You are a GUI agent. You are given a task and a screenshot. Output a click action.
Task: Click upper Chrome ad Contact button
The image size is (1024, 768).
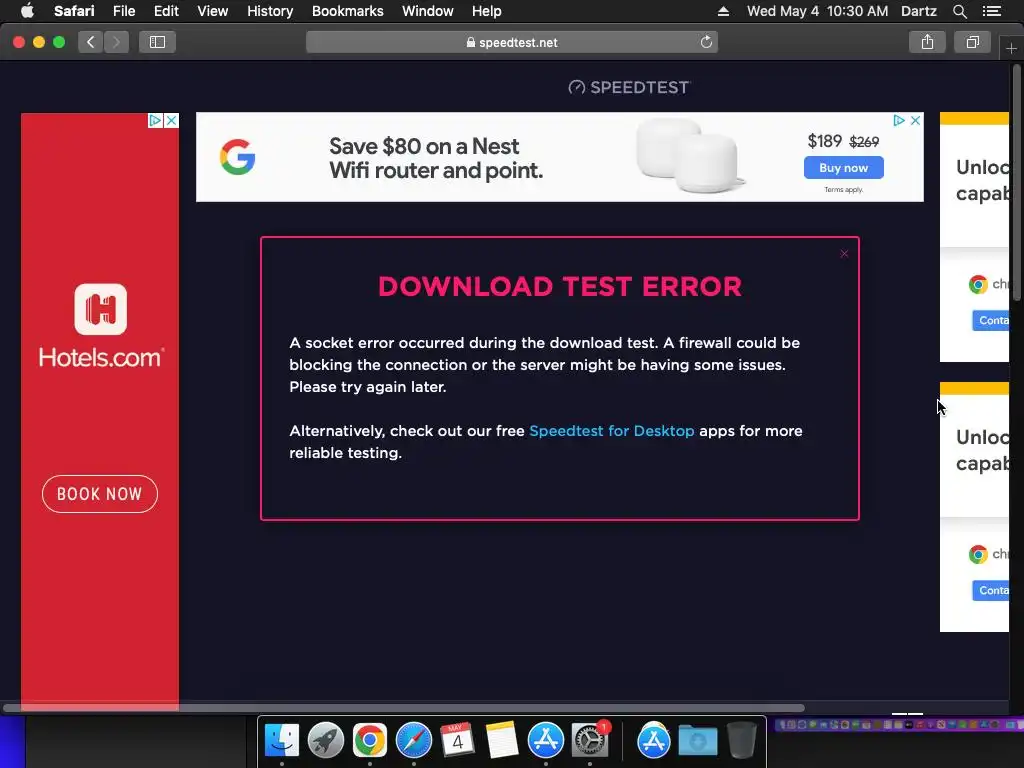coord(991,320)
